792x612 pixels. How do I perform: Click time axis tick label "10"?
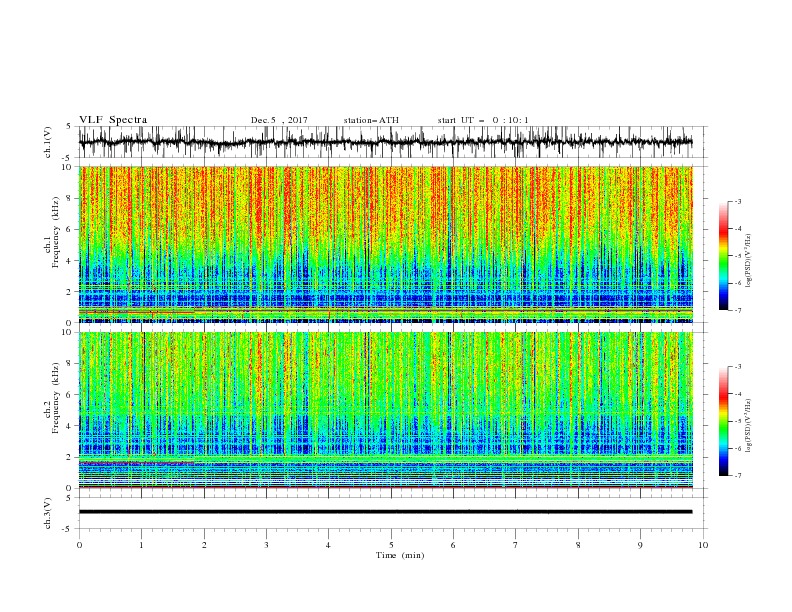coord(703,545)
